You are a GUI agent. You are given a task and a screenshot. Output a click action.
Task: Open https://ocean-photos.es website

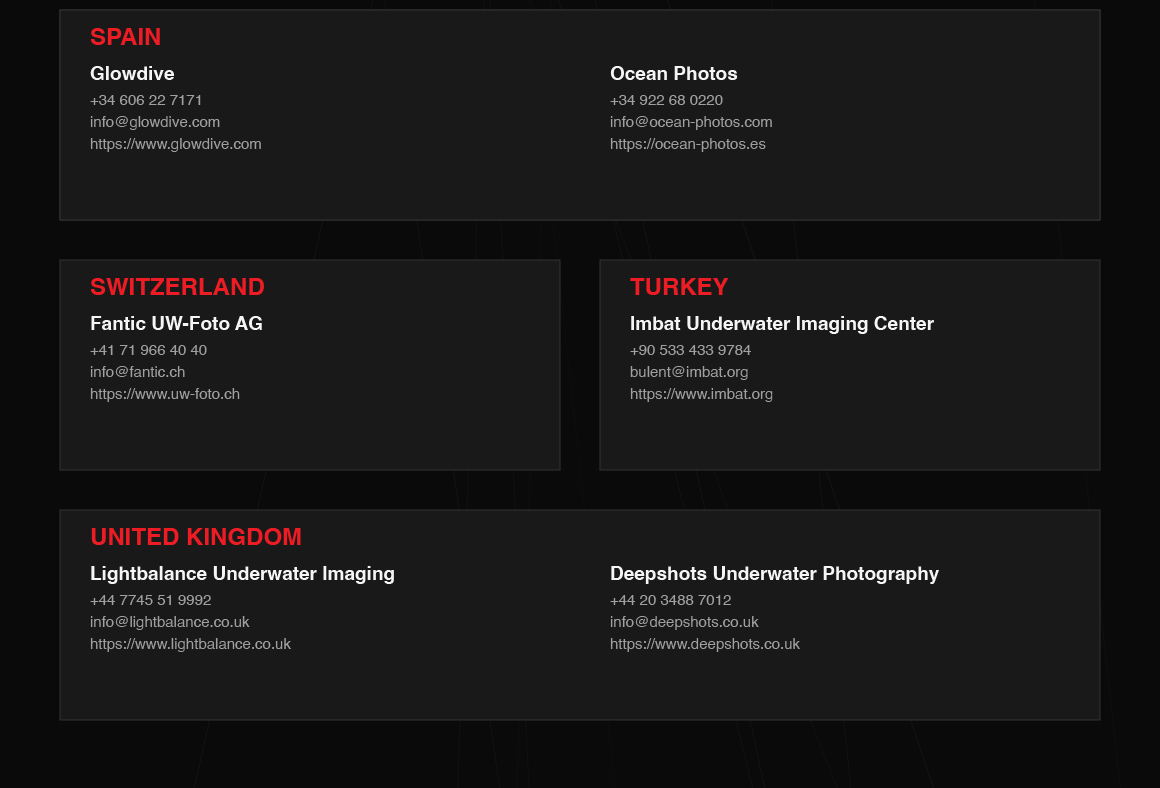tap(687, 144)
